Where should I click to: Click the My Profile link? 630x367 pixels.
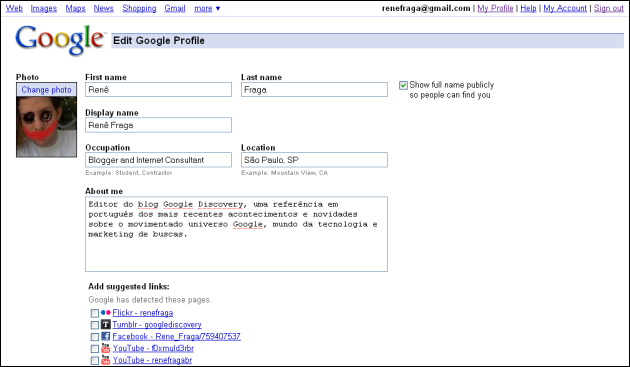click(x=495, y=8)
